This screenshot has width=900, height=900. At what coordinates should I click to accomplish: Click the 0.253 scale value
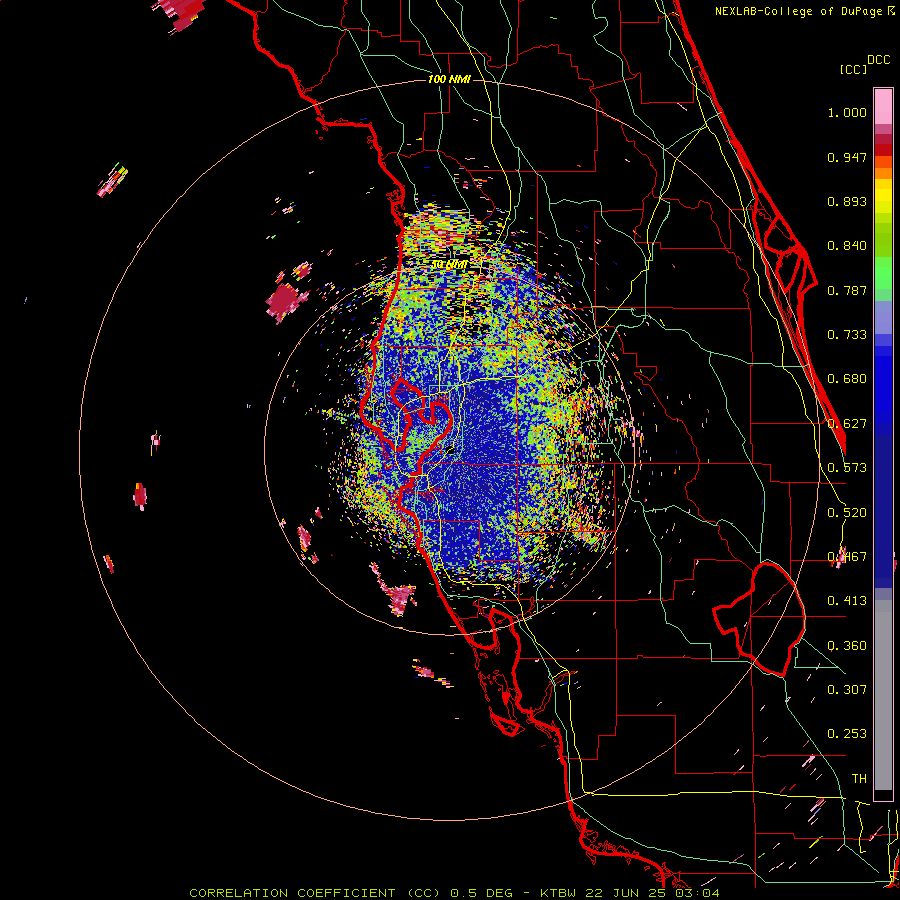[x=847, y=734]
